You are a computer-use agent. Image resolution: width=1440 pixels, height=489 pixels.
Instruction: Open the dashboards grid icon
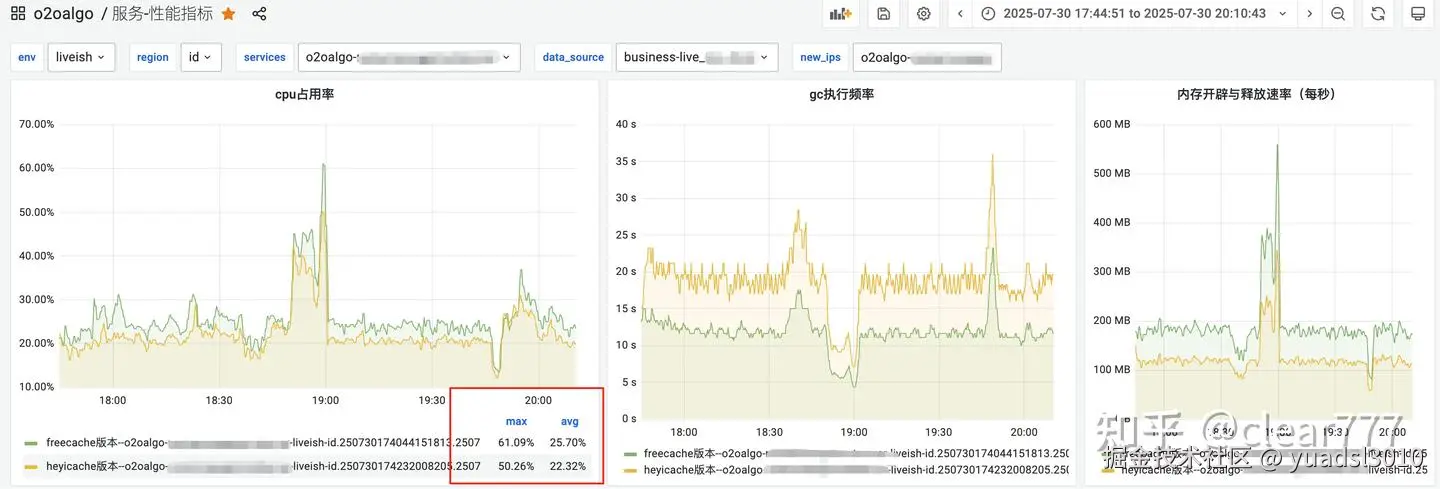click(18, 14)
